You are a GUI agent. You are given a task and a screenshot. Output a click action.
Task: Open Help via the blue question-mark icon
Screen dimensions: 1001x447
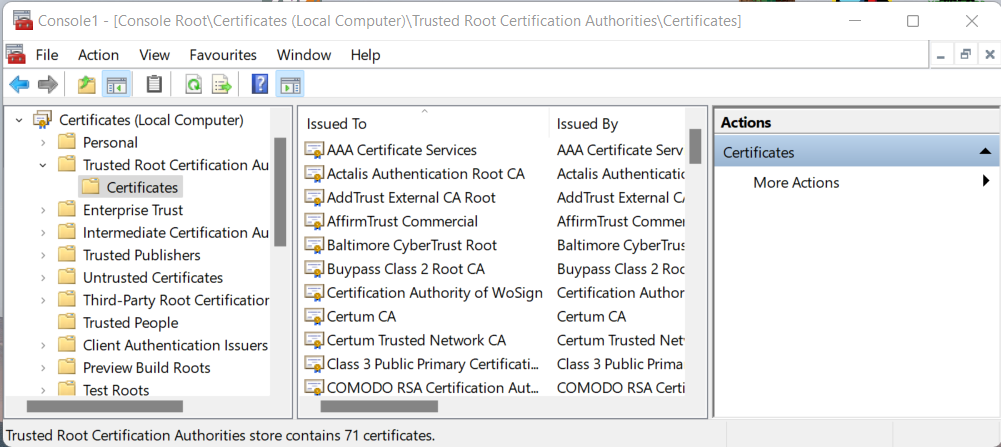tap(260, 84)
